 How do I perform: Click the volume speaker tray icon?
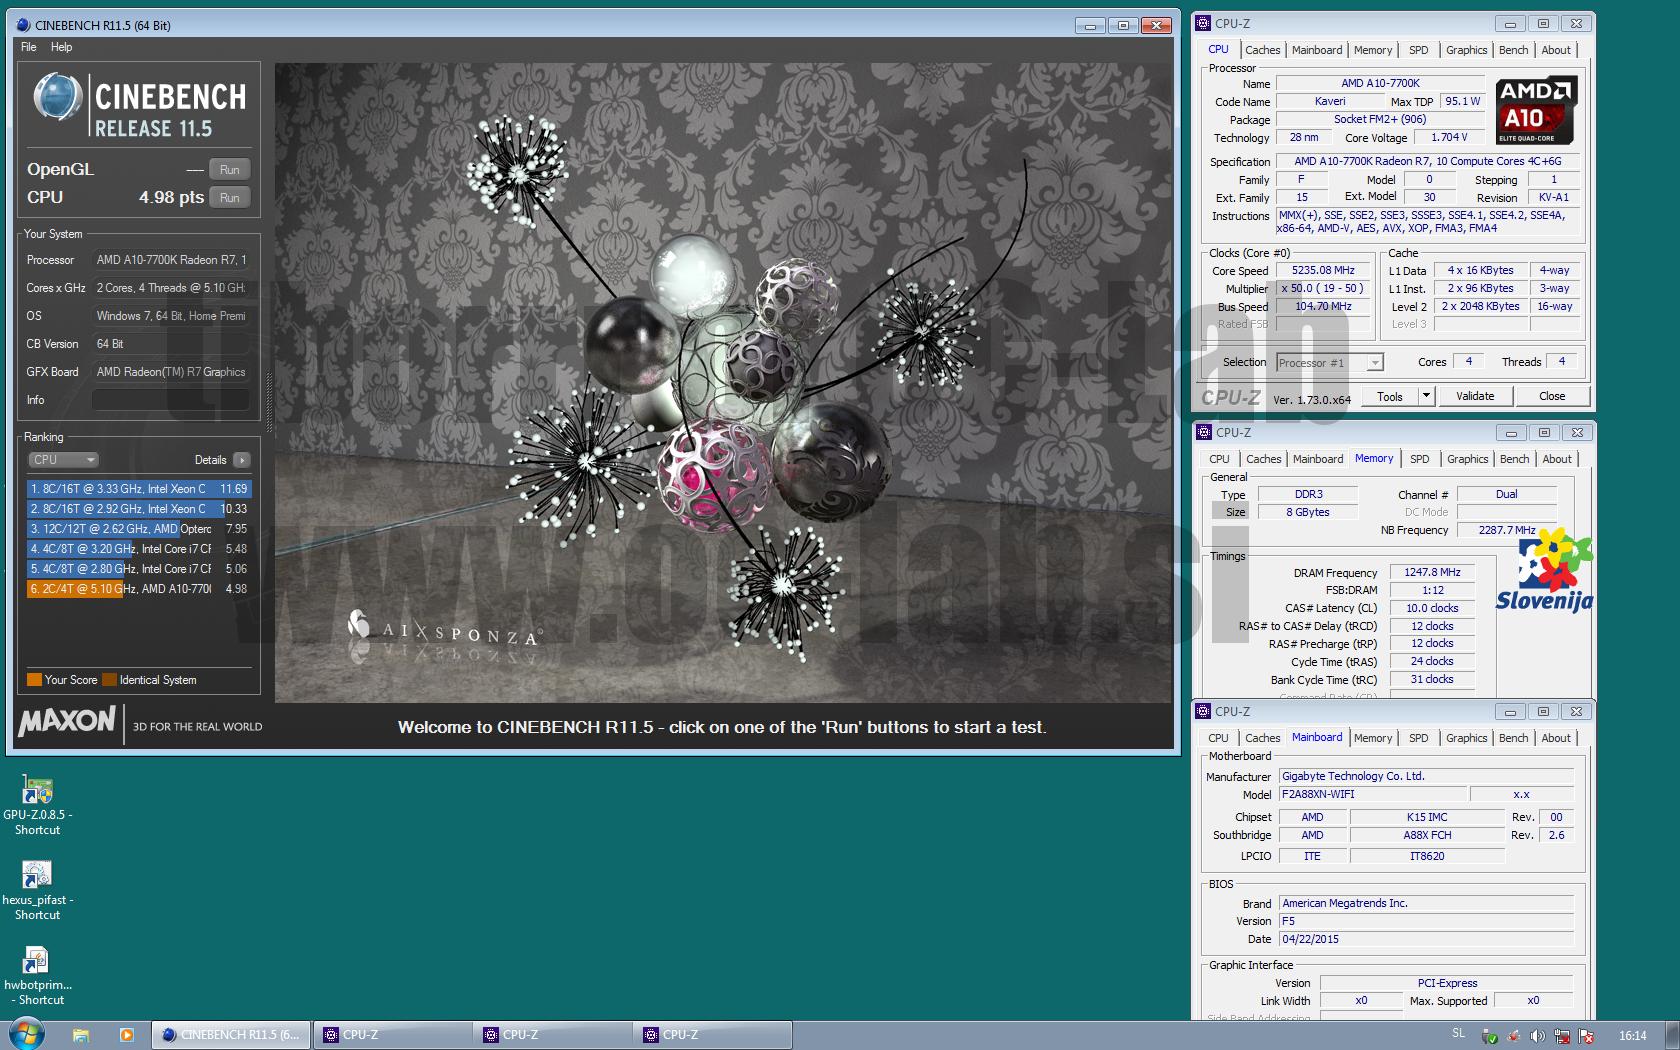[1537, 1036]
